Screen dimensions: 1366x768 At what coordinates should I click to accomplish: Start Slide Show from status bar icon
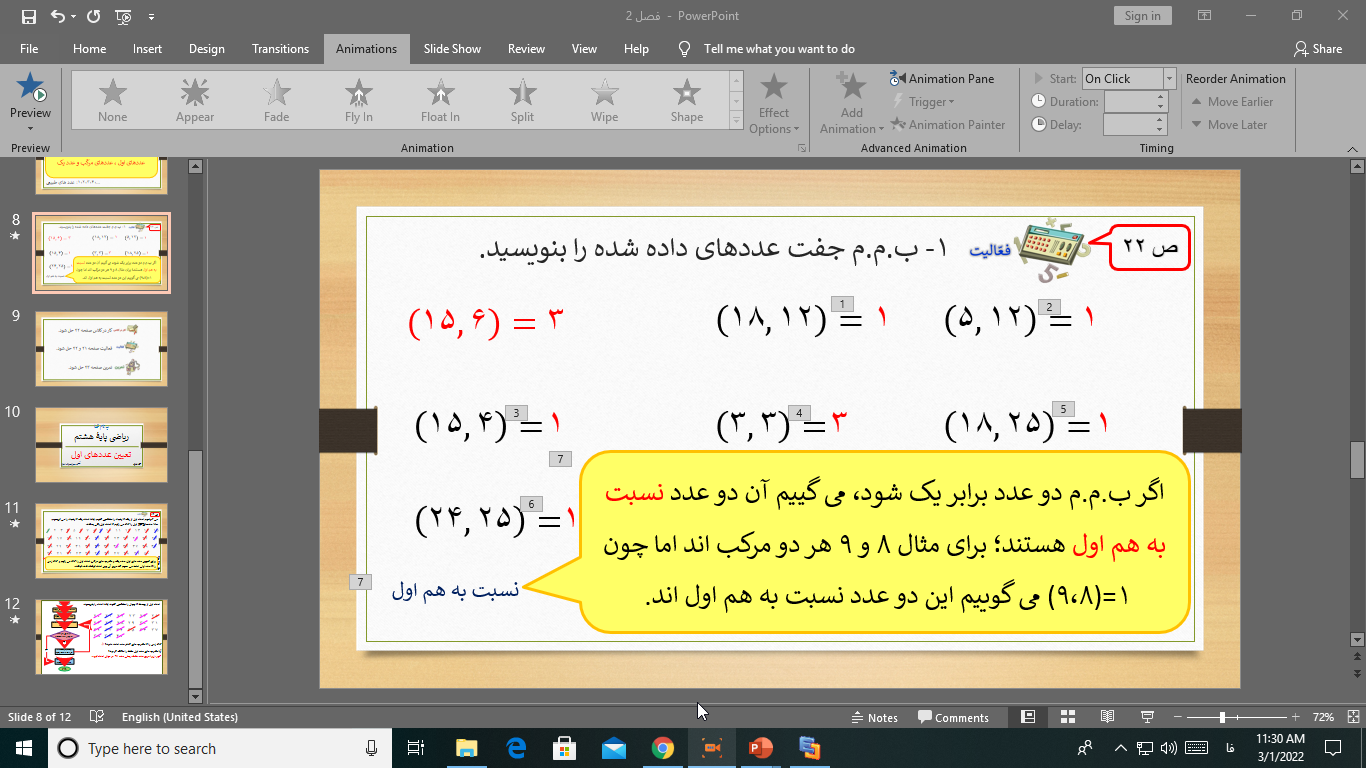(1147, 717)
